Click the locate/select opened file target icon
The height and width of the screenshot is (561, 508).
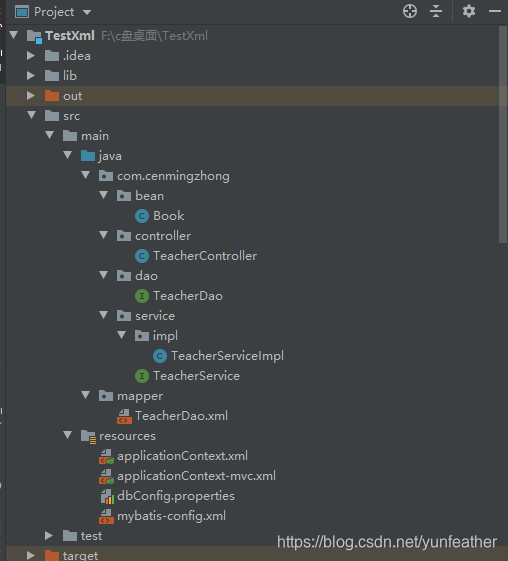pyautogui.click(x=410, y=11)
